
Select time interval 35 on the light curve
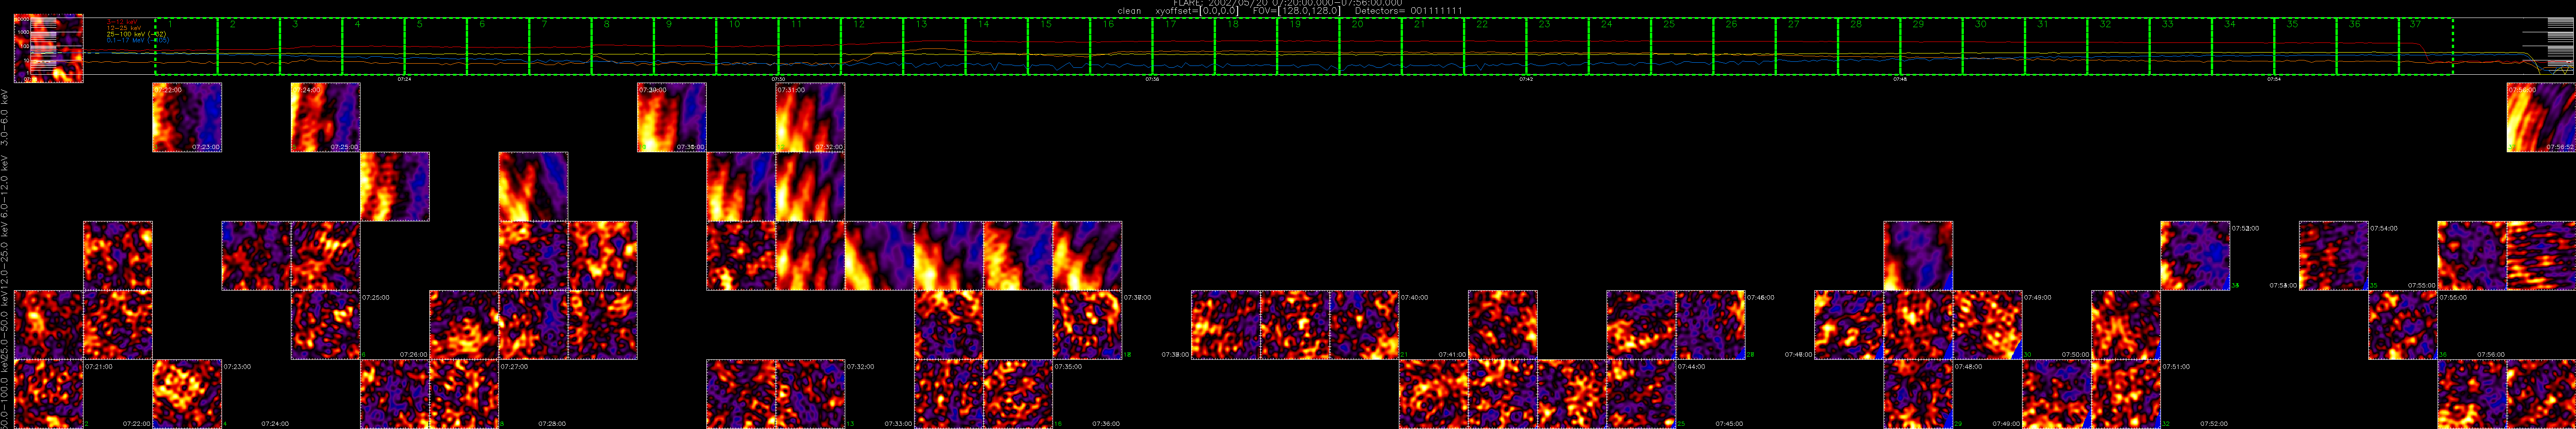coord(2305,46)
